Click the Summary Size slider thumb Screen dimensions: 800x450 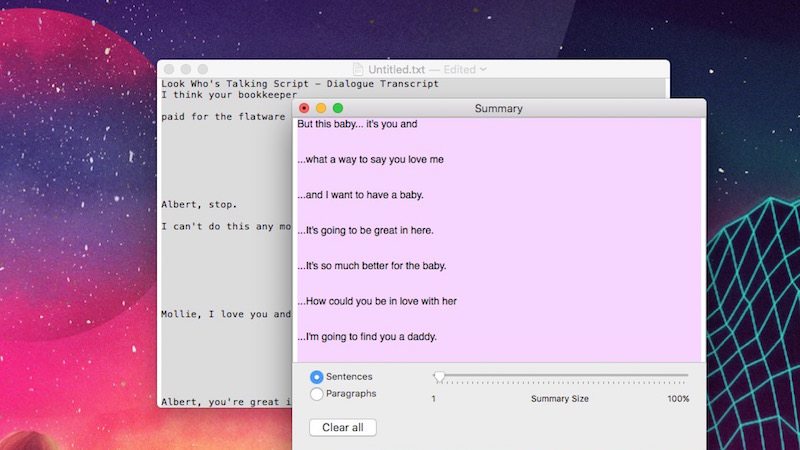click(x=439, y=377)
